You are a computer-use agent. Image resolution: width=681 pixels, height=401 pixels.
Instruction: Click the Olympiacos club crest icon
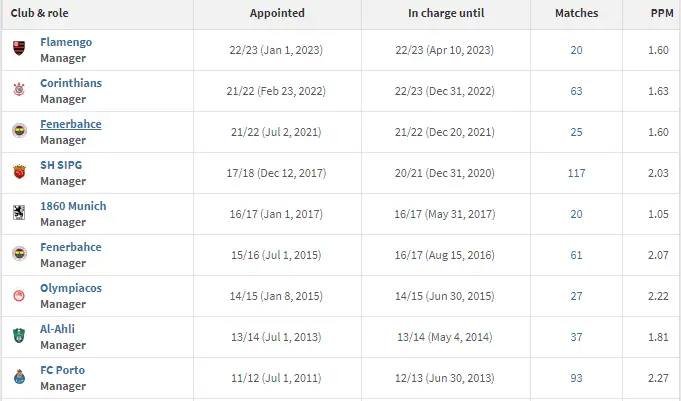19,296
